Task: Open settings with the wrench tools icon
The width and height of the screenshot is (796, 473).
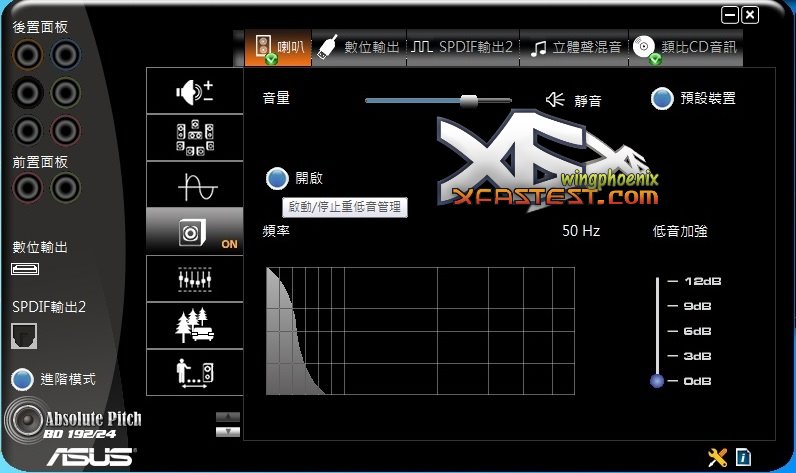Action: 717,457
